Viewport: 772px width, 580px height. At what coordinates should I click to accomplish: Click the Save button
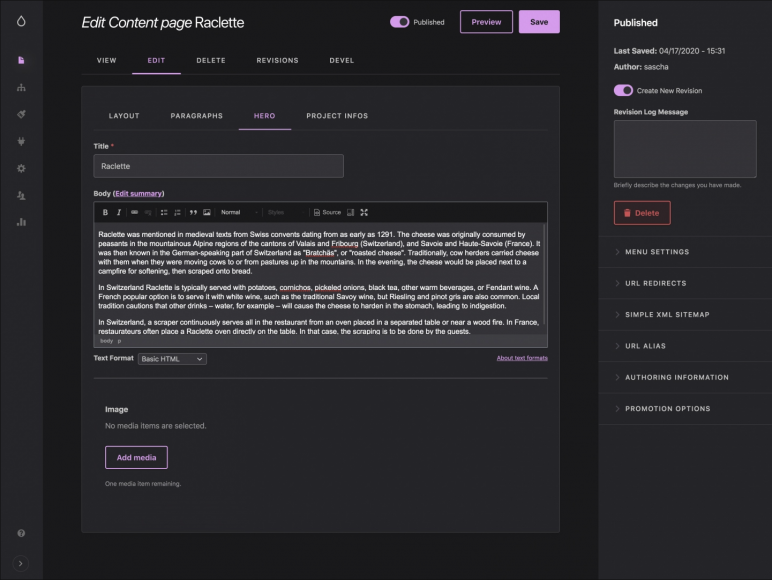[x=539, y=22]
